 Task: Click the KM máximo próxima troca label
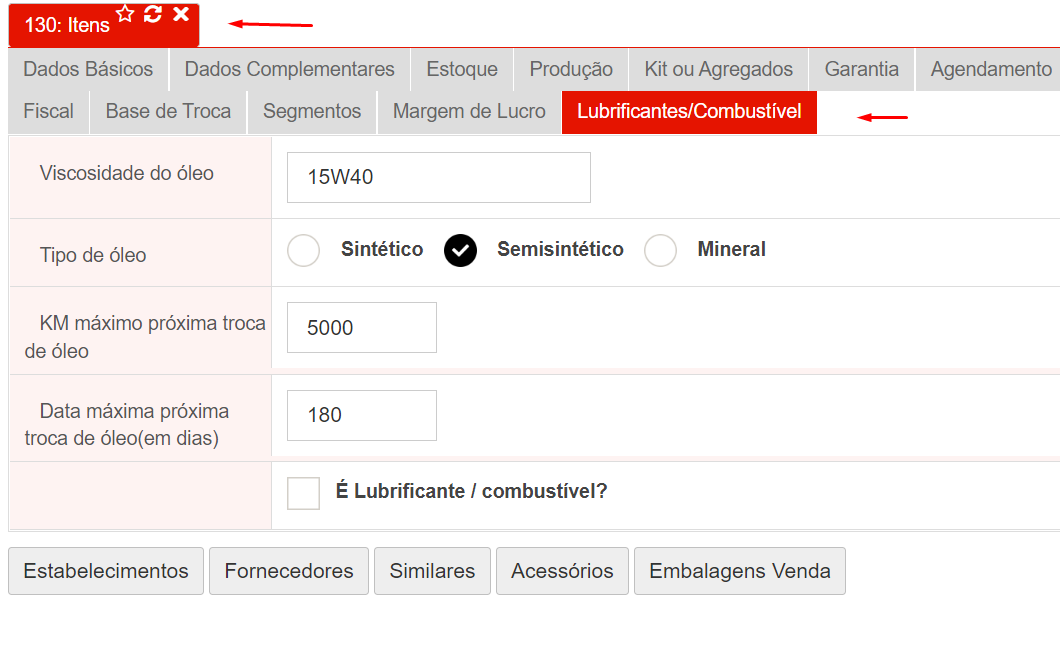(145, 337)
